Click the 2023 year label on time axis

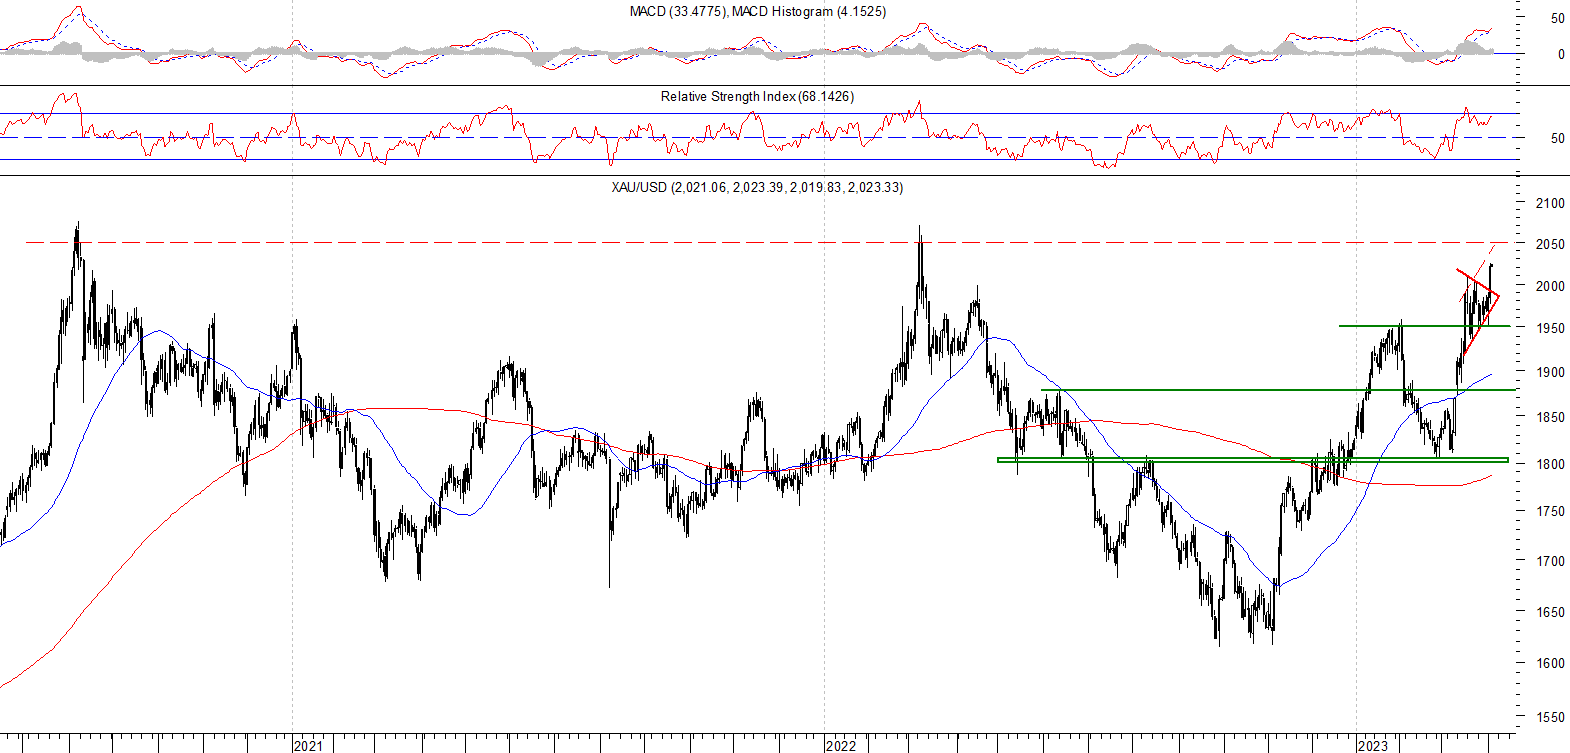point(1373,745)
